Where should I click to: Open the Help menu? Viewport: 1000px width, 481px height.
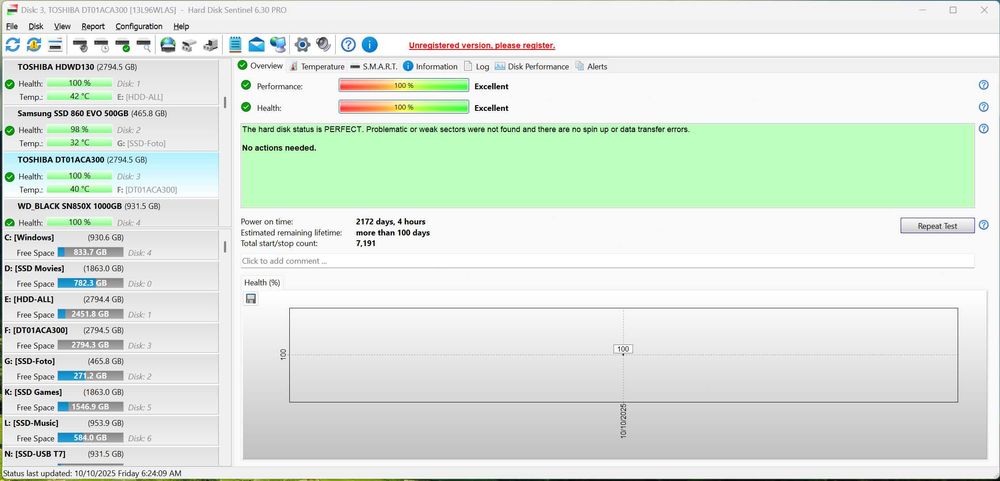pos(181,26)
